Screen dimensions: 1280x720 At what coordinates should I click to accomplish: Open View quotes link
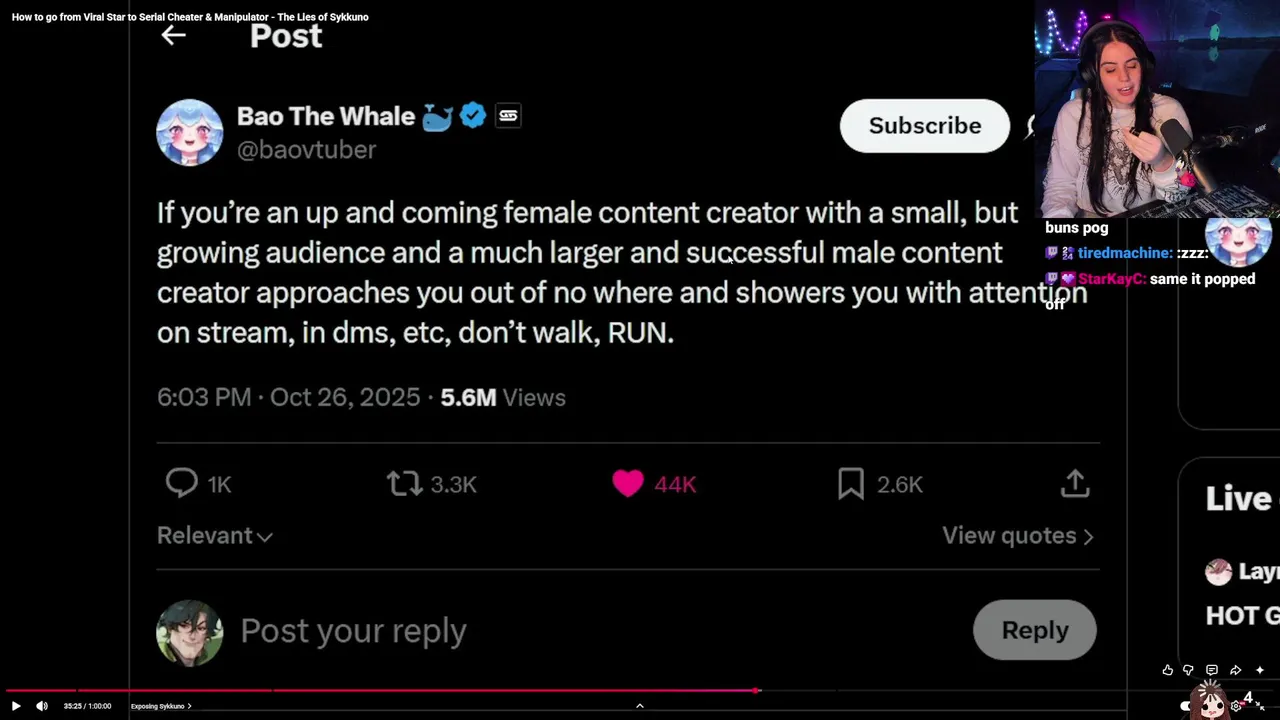[1017, 536]
